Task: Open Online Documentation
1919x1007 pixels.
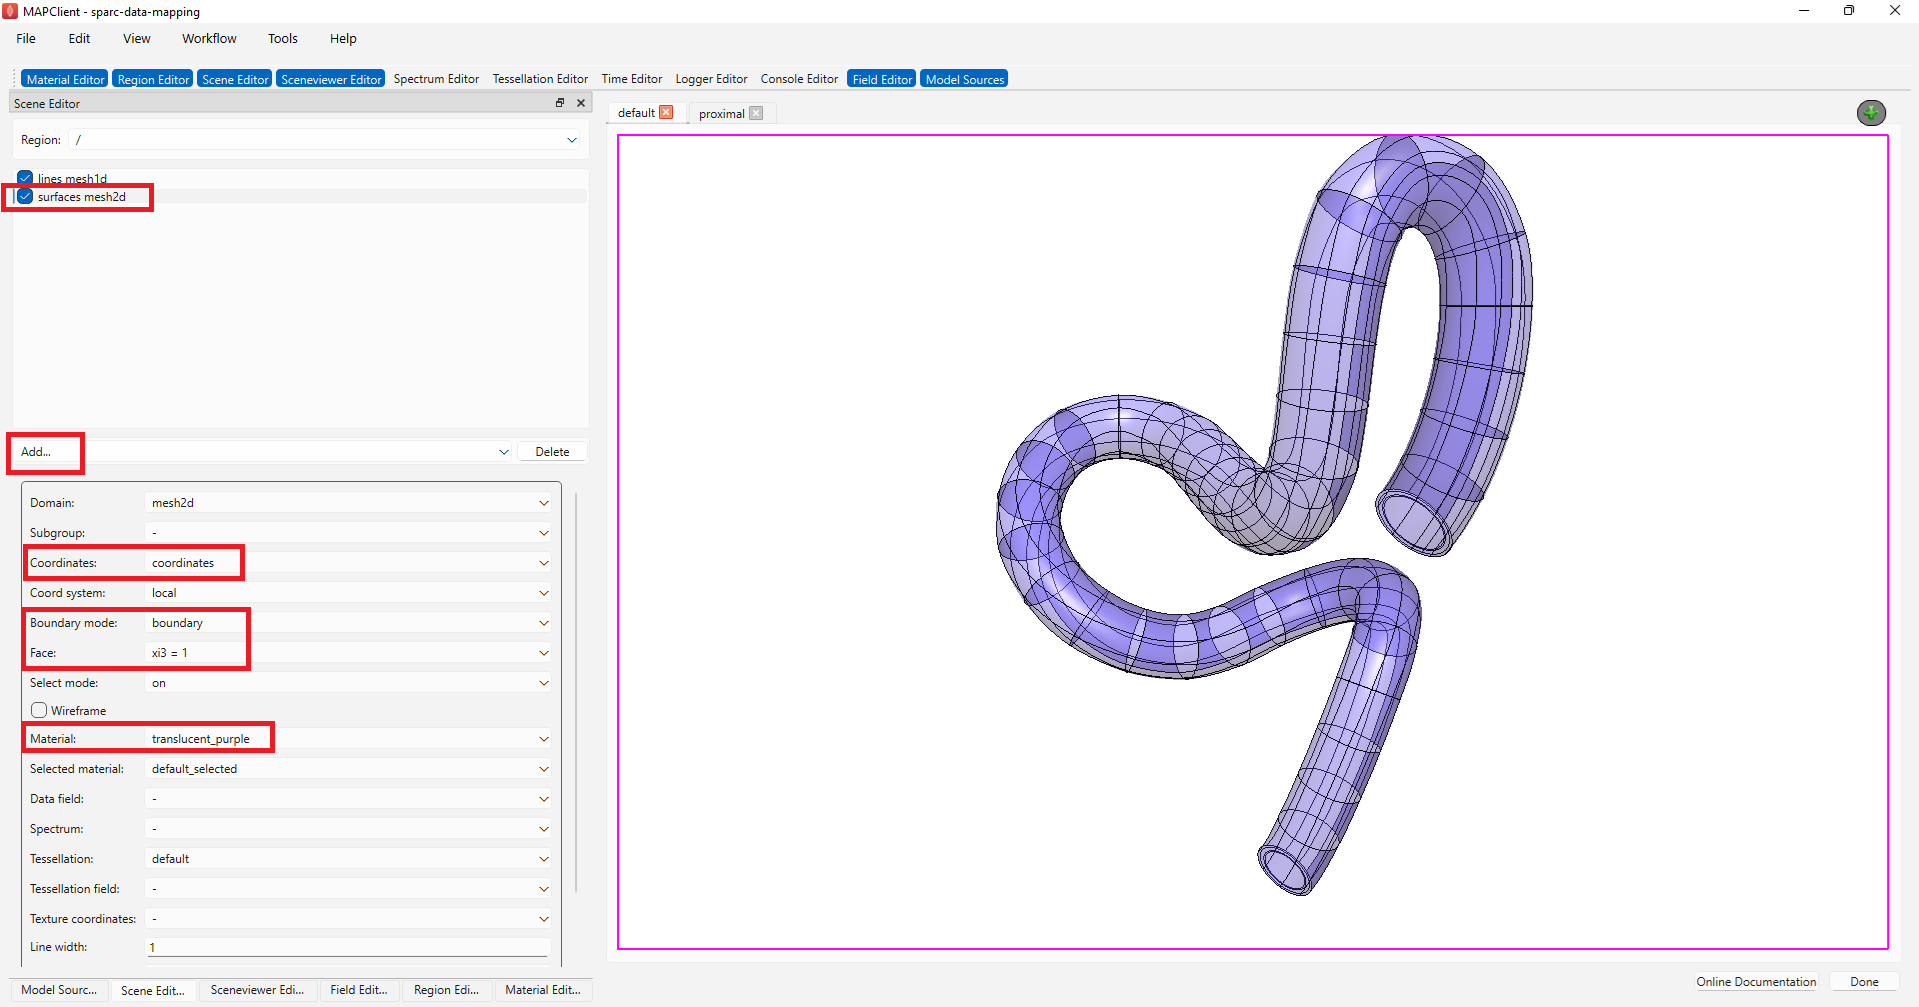Action: (x=1756, y=982)
